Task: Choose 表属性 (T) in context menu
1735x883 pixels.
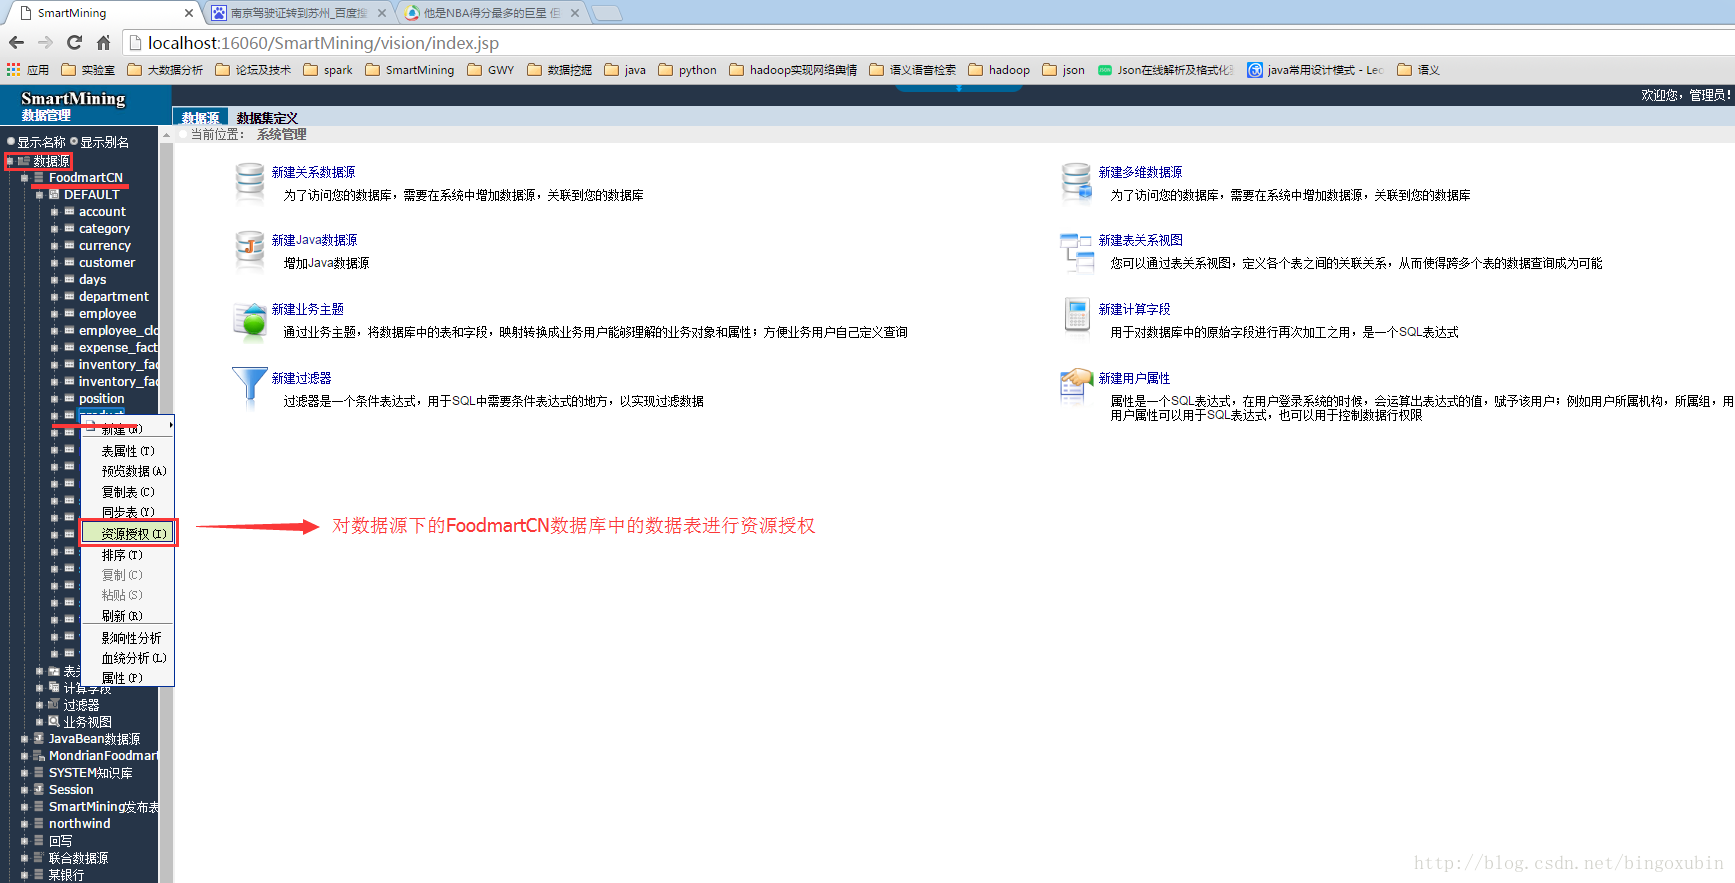Action: 128,451
